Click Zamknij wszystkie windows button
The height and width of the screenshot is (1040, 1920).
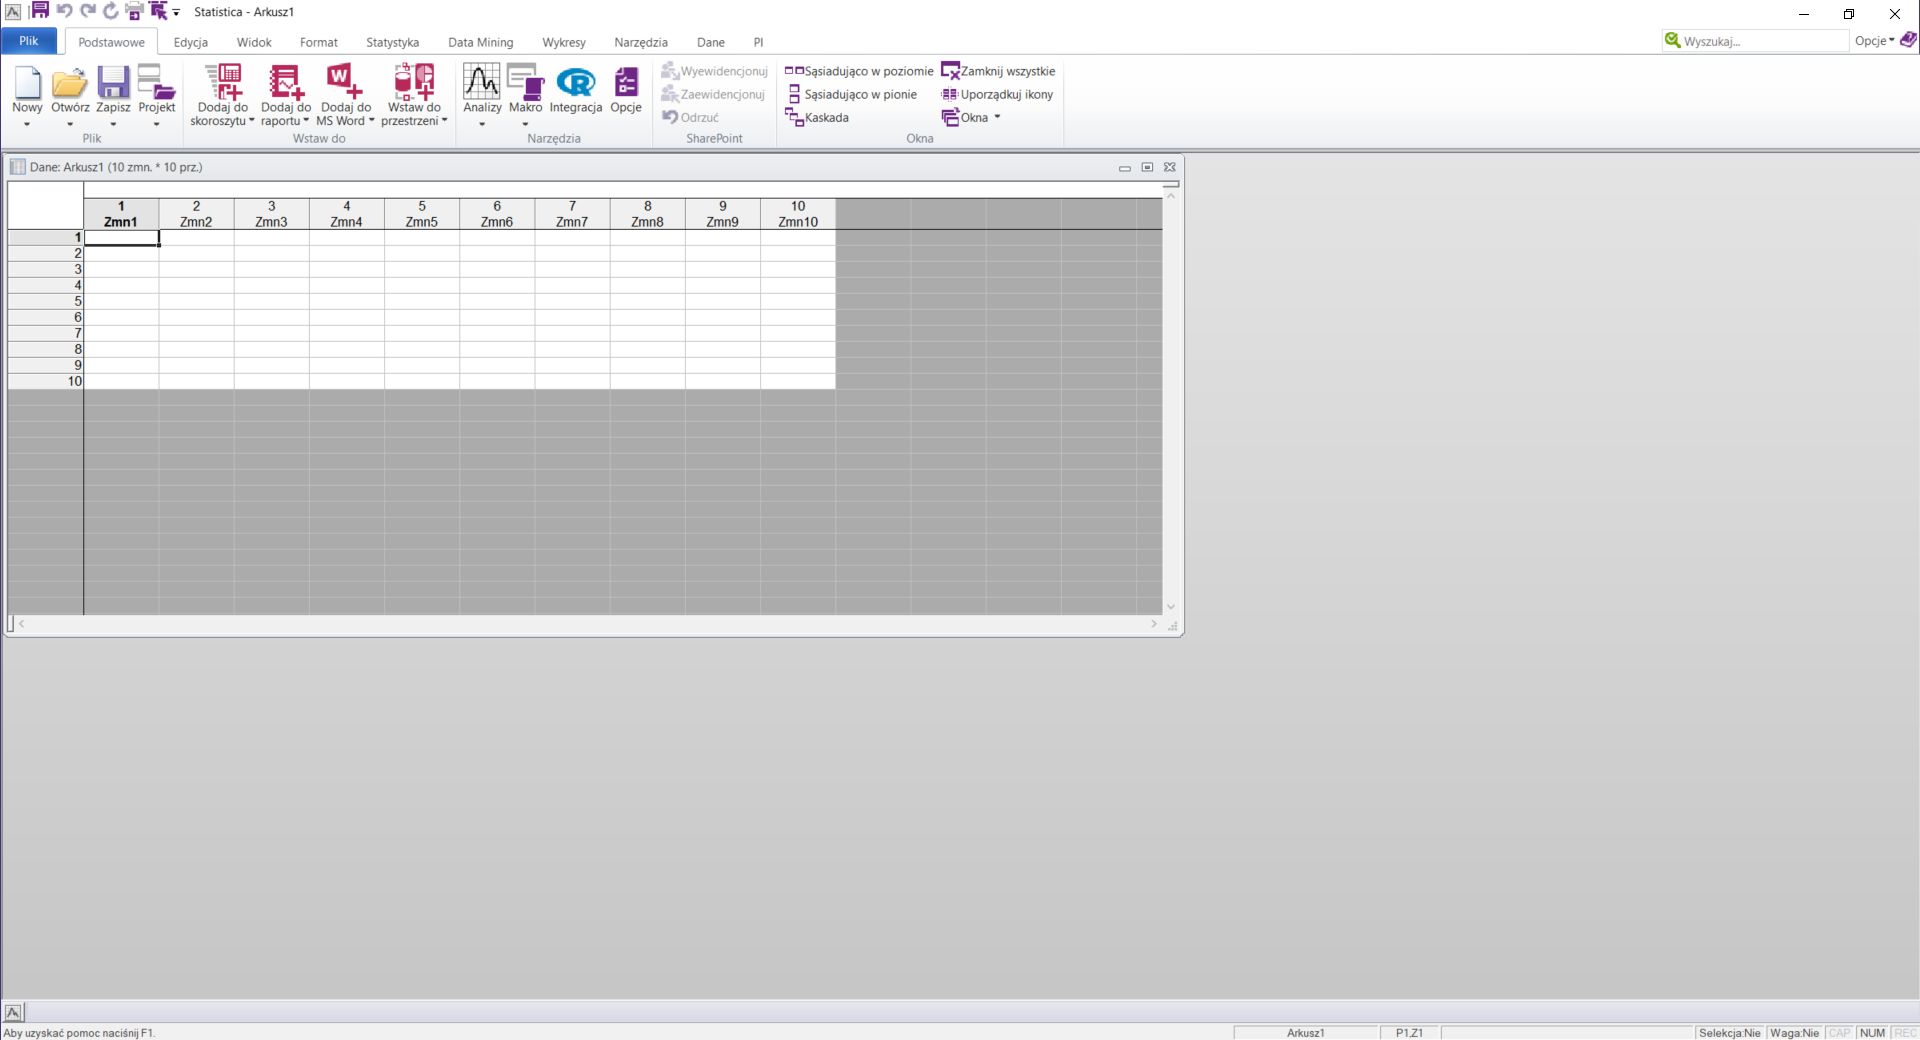998,71
